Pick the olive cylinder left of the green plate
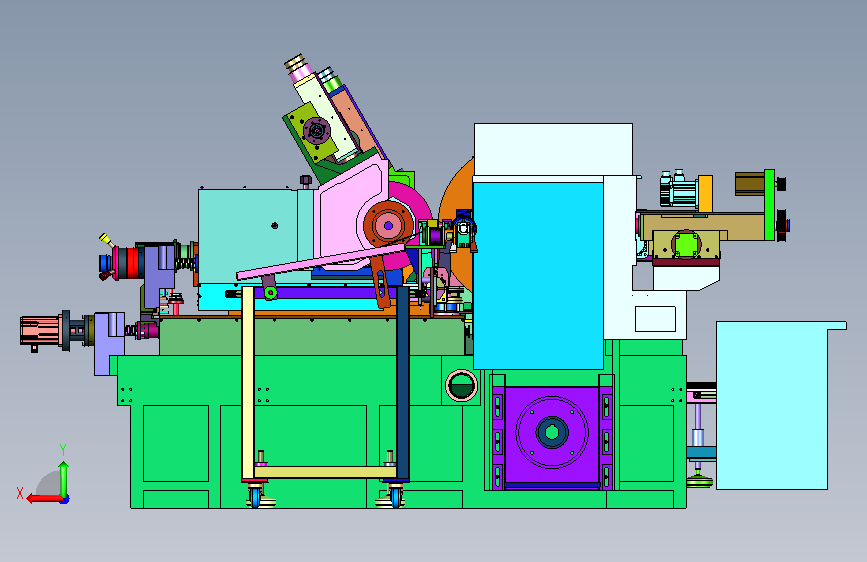 (x=750, y=184)
